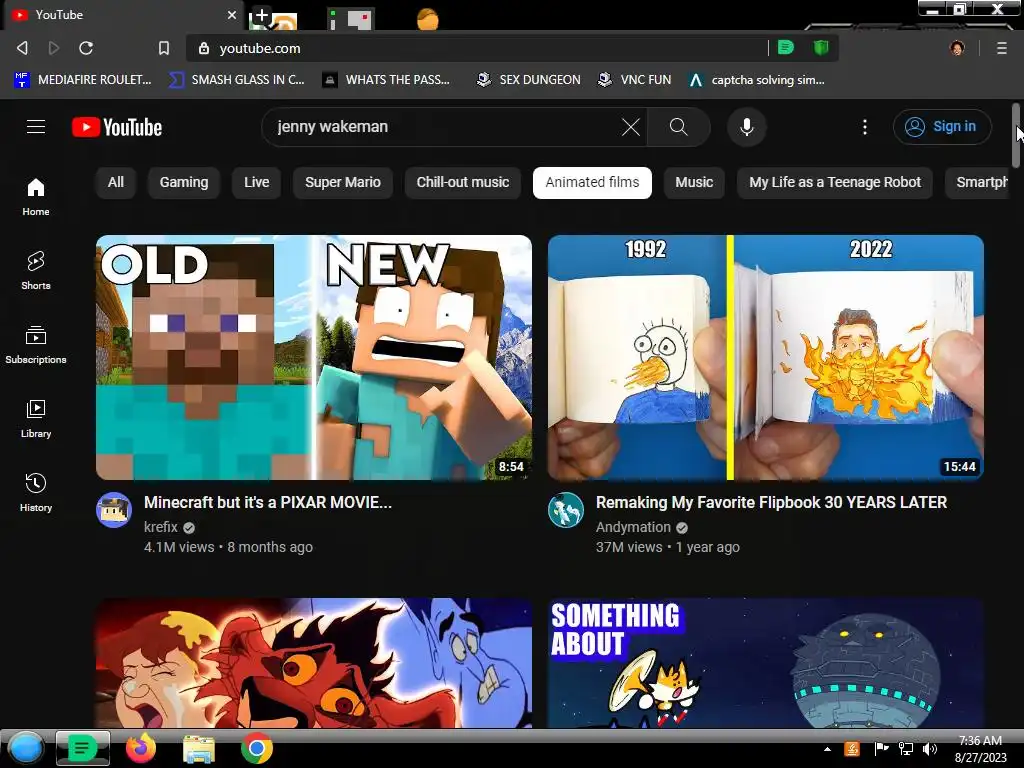Open the Minecraft OLD vs NEW video thumbnail
Screen dimensions: 1024x768
(x=314, y=357)
